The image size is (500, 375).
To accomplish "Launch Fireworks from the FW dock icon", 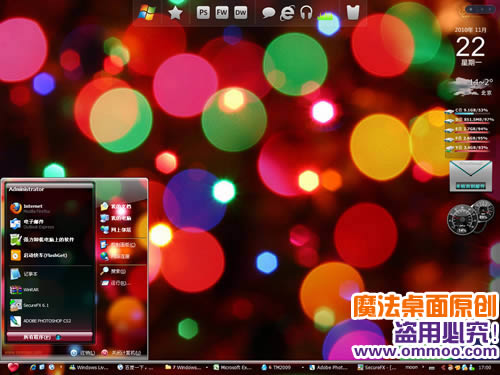I will click(x=222, y=13).
